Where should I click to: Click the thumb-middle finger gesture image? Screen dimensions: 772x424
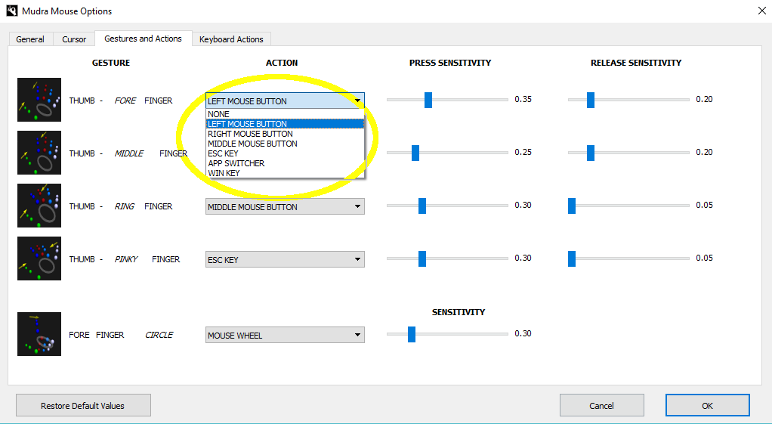point(39,153)
